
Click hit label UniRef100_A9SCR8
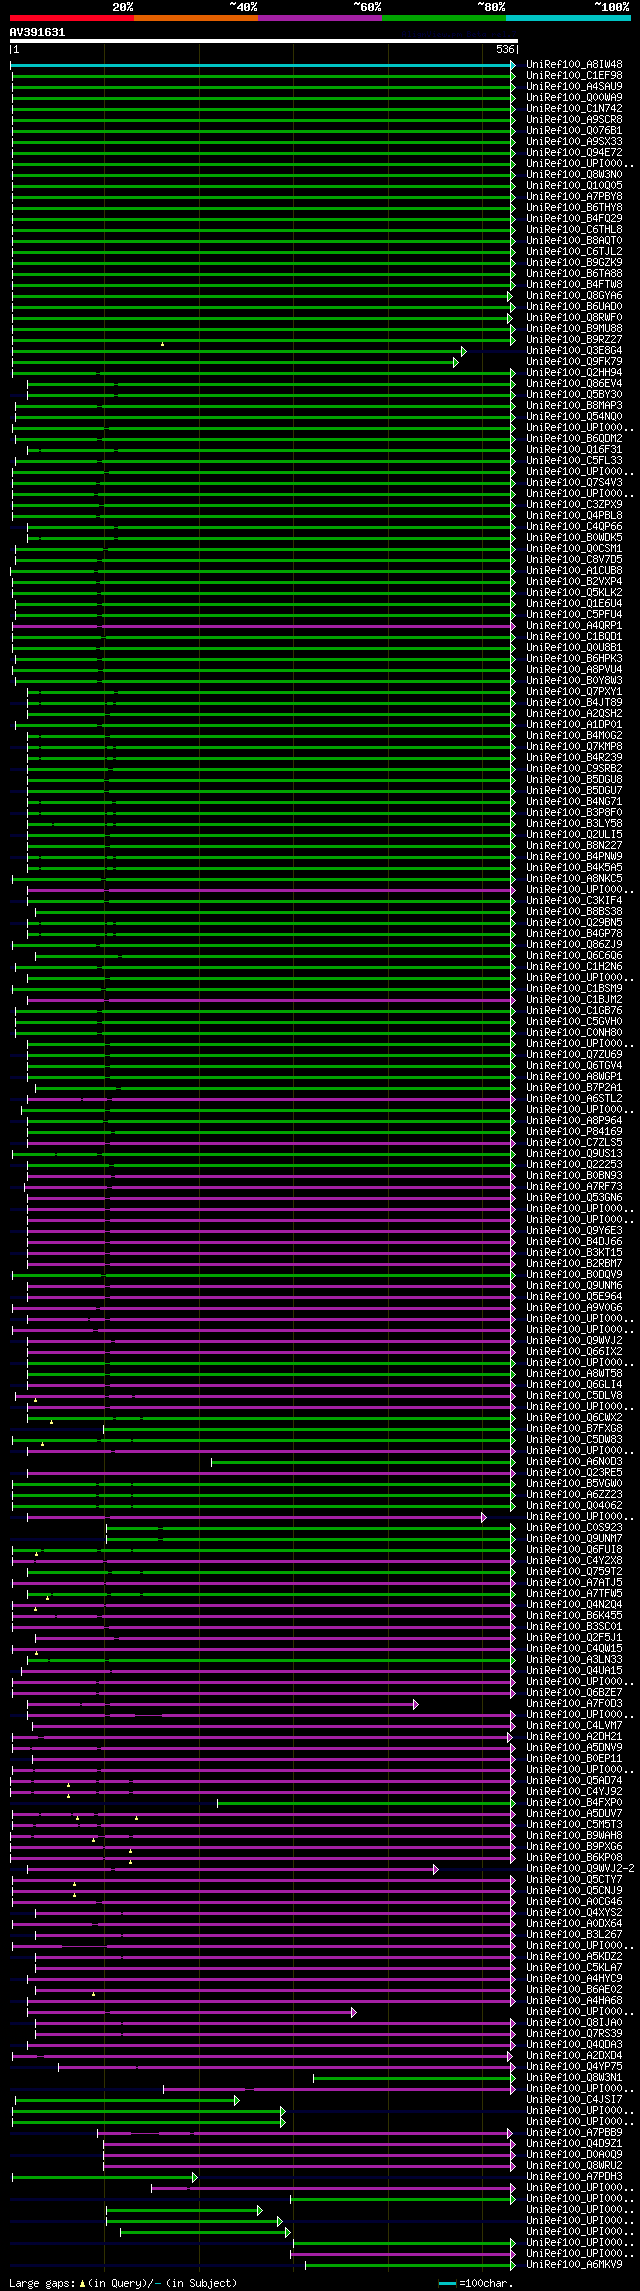pos(574,120)
